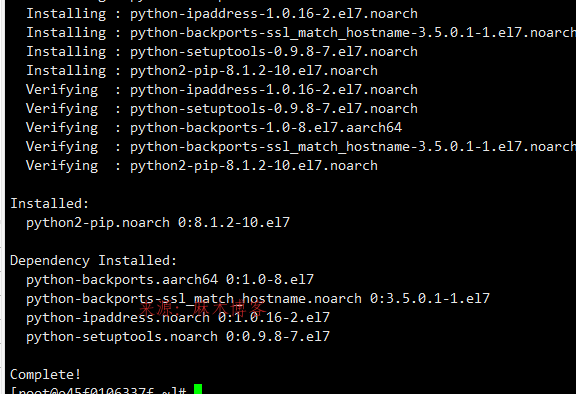Click the Installing python-backports-ssl_match_hostname line

point(301,33)
